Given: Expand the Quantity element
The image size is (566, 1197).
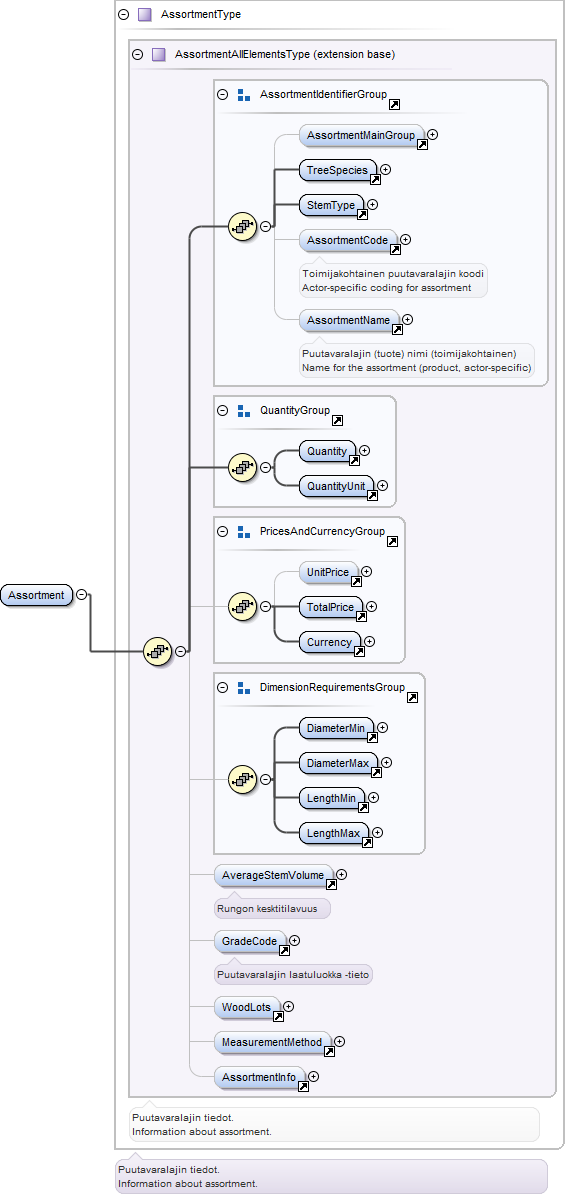Looking at the screenshot, I should [364, 450].
